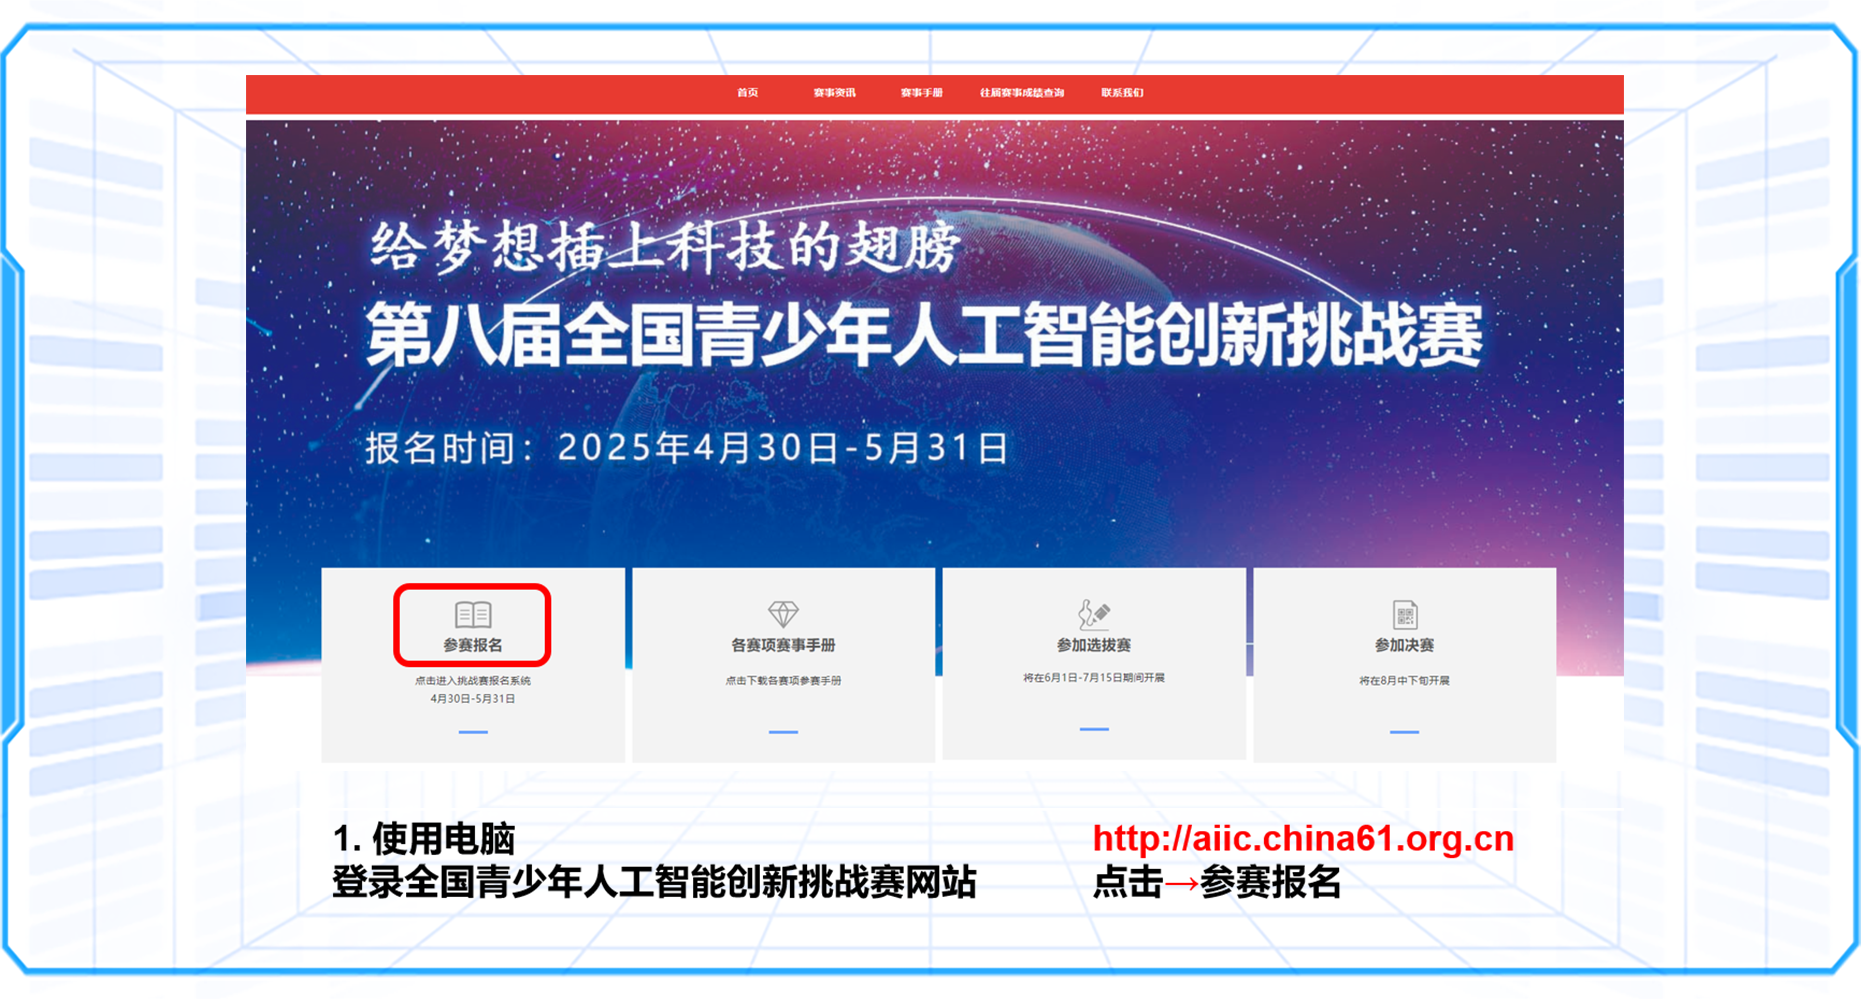
Task: Click the diamond icon above 各赛项赛事手册
Action: (783, 614)
